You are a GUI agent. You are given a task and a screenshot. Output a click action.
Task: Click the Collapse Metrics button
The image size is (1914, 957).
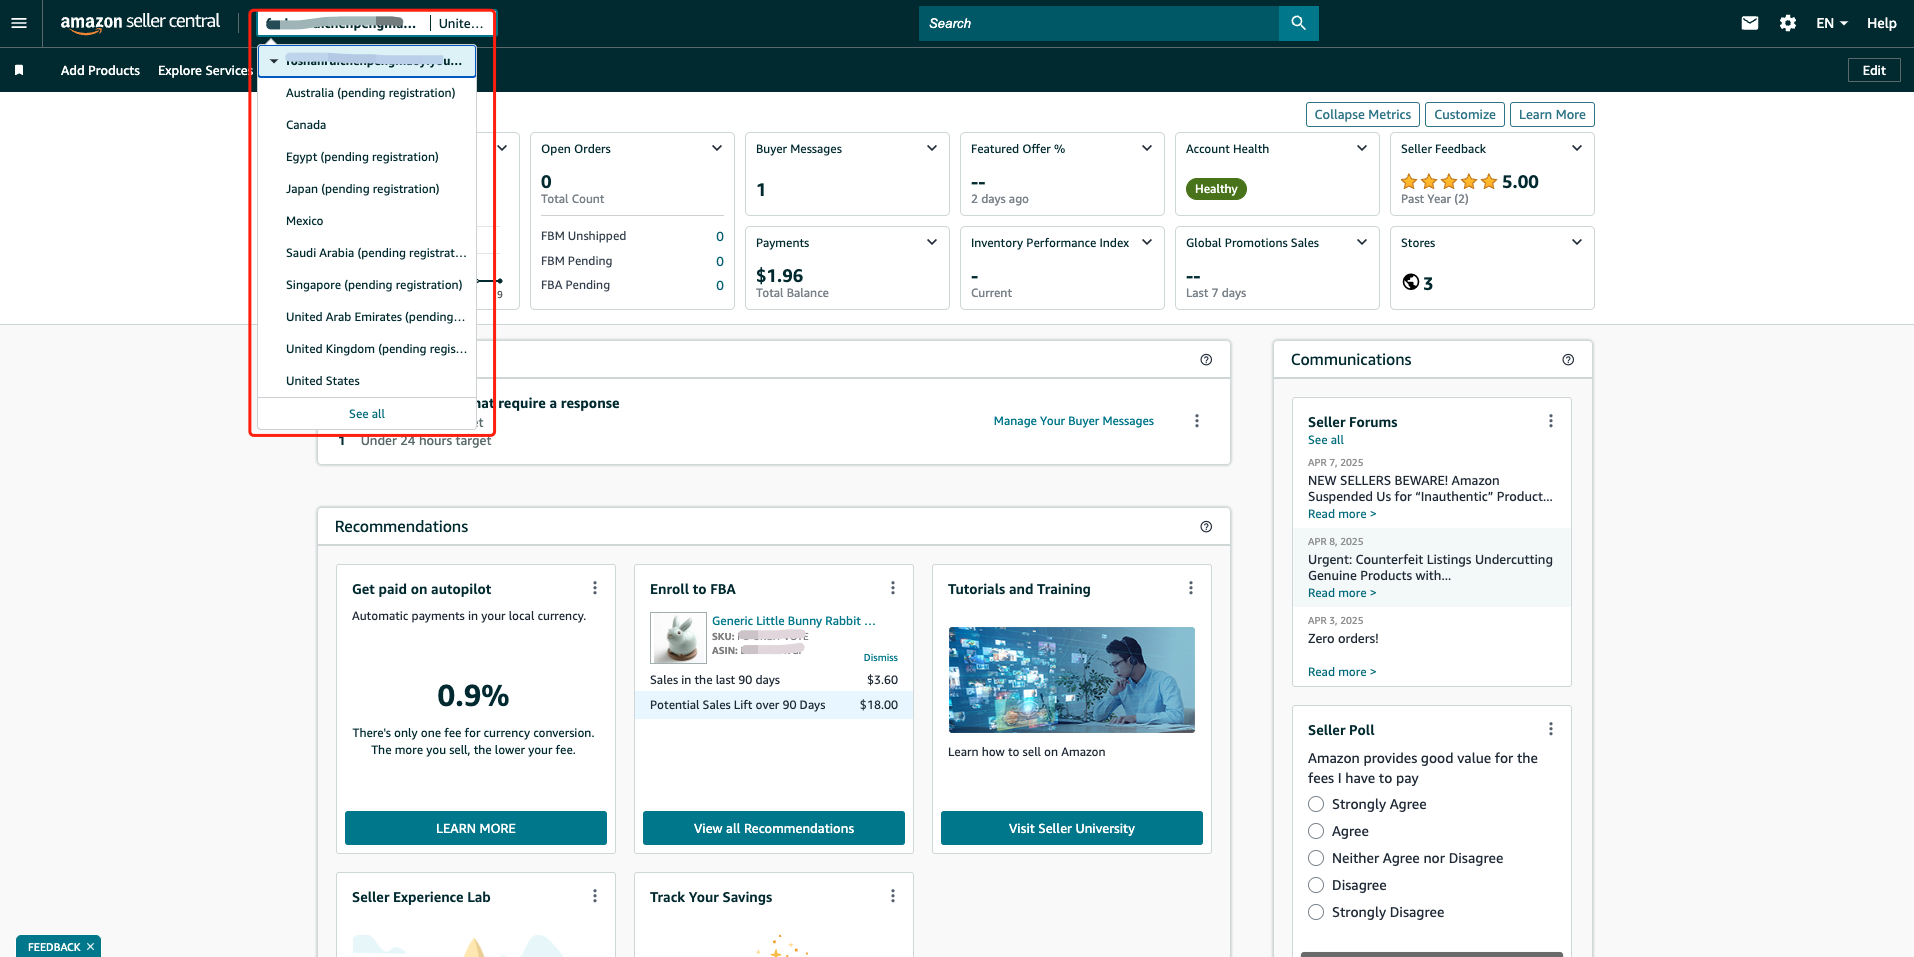coord(1362,115)
